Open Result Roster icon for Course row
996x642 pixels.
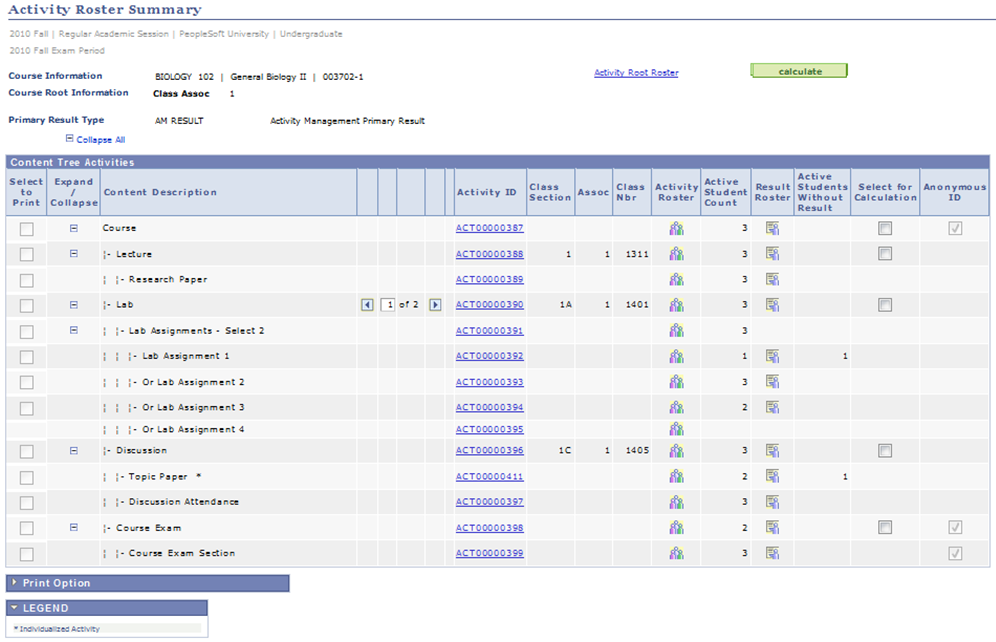point(772,229)
